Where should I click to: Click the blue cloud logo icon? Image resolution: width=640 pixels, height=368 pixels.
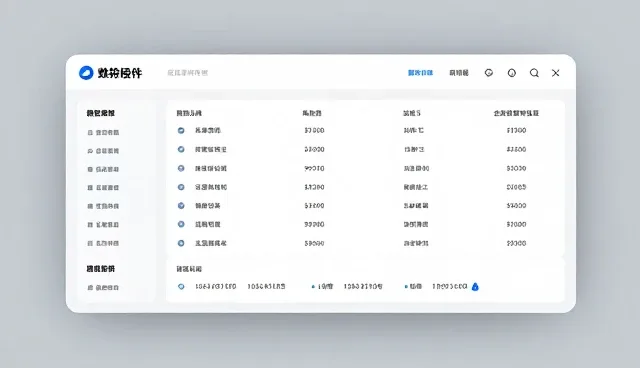click(86, 73)
